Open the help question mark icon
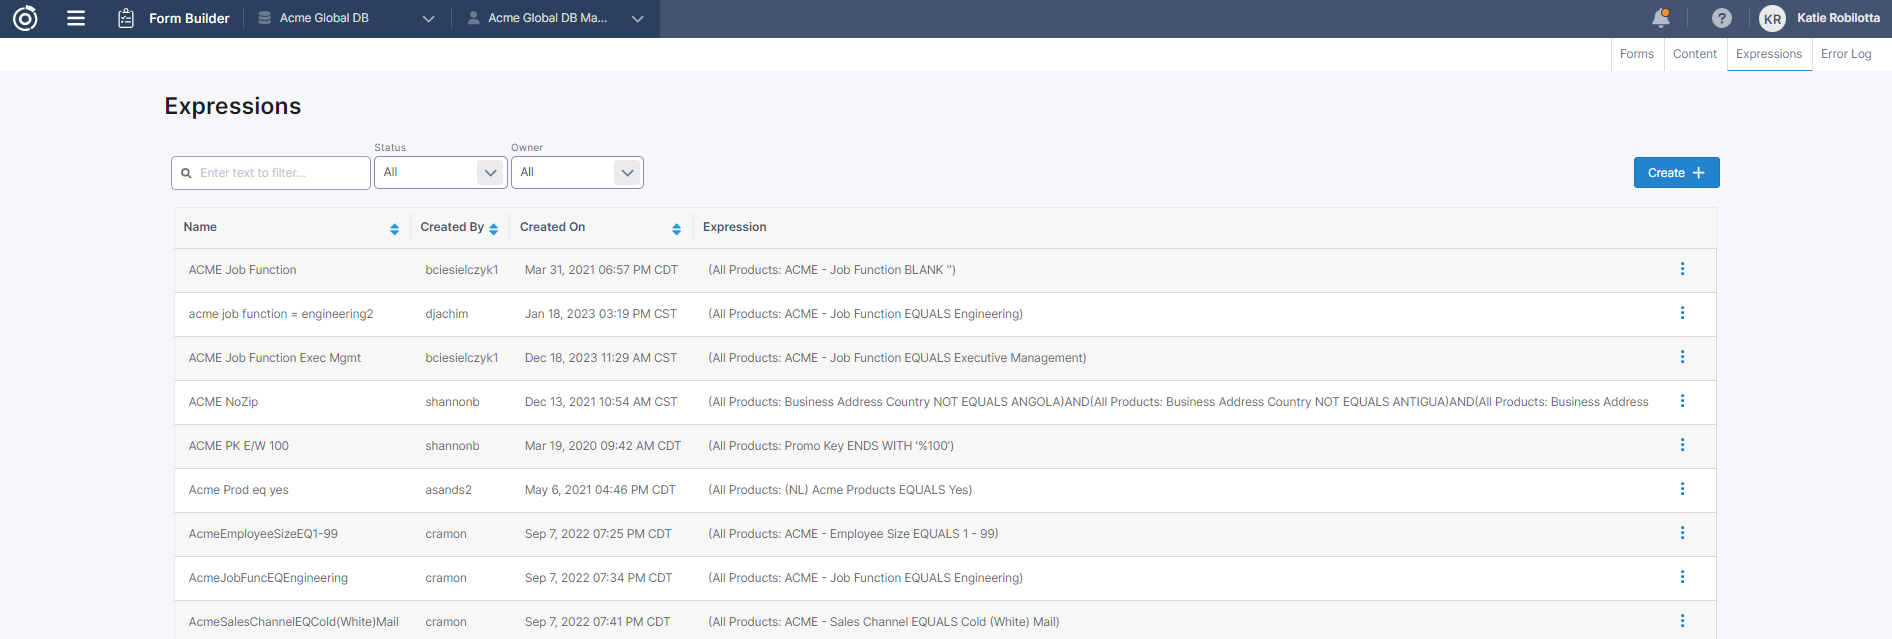Viewport: 1892px width, 639px height. (x=1721, y=18)
